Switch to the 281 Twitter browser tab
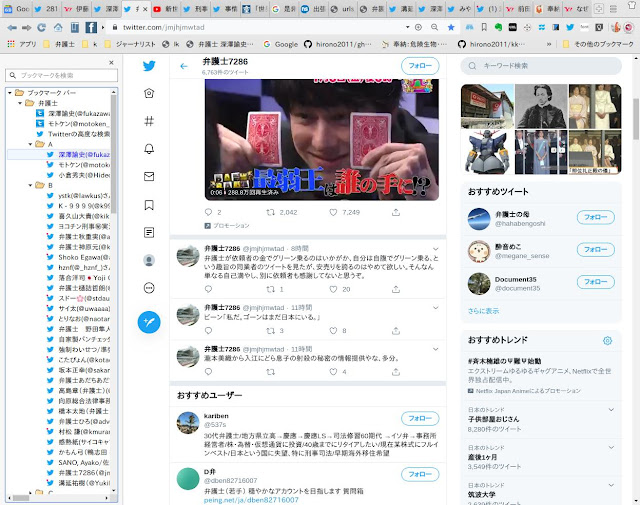Viewport: 640px width, 505px height. pyautogui.click(x=47, y=9)
